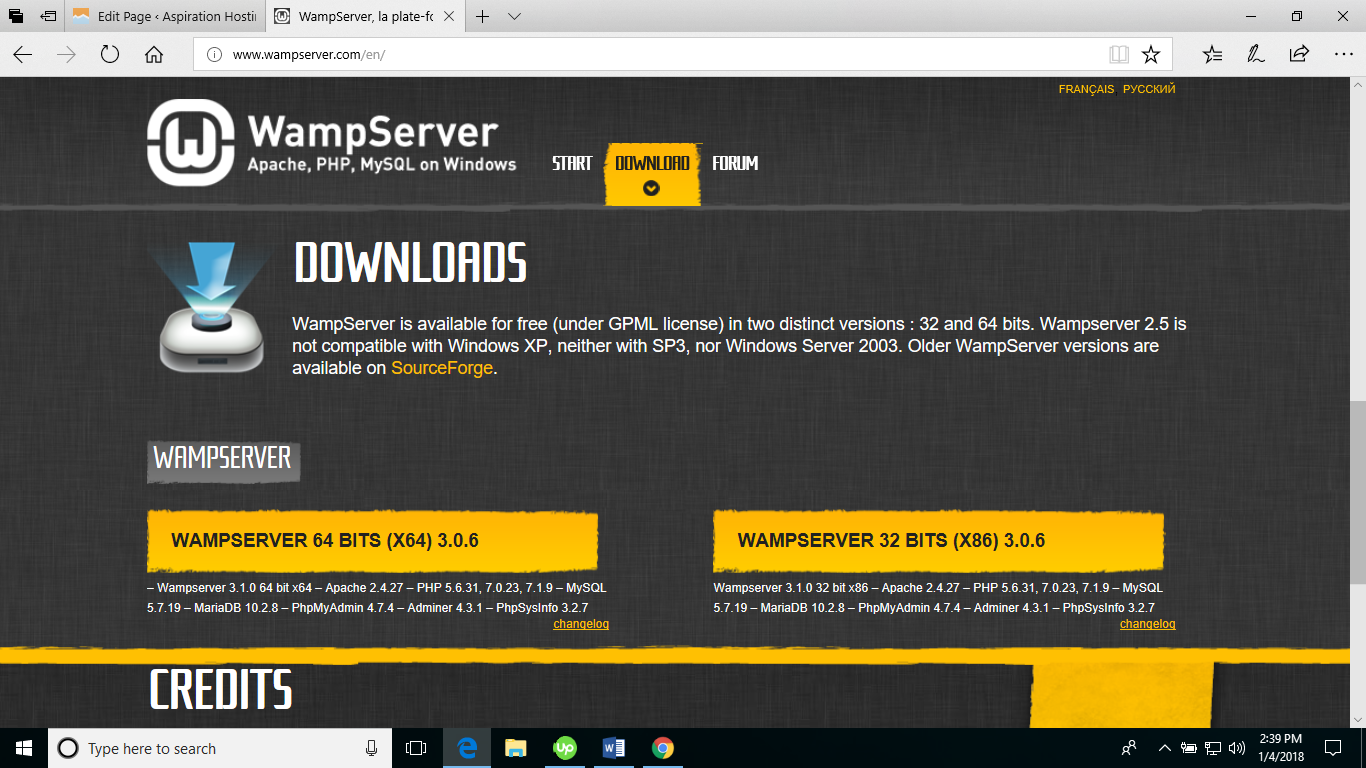Screen dimensions: 1366x768
Task: Download WAMPSERVER 64 BITS (X64) 3.0.6
Action: coord(372,541)
